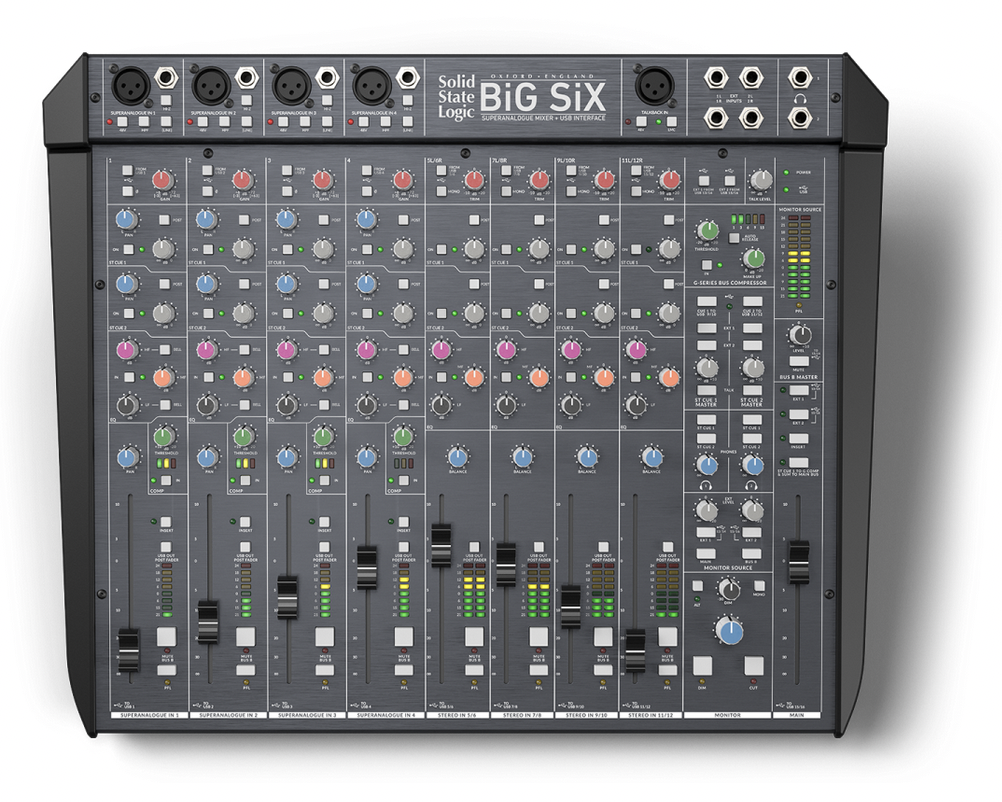Click the headphone icon beside the headphone output jacks
Image resolution: width=1002 pixels, height=802 pixels.
click(x=799, y=98)
